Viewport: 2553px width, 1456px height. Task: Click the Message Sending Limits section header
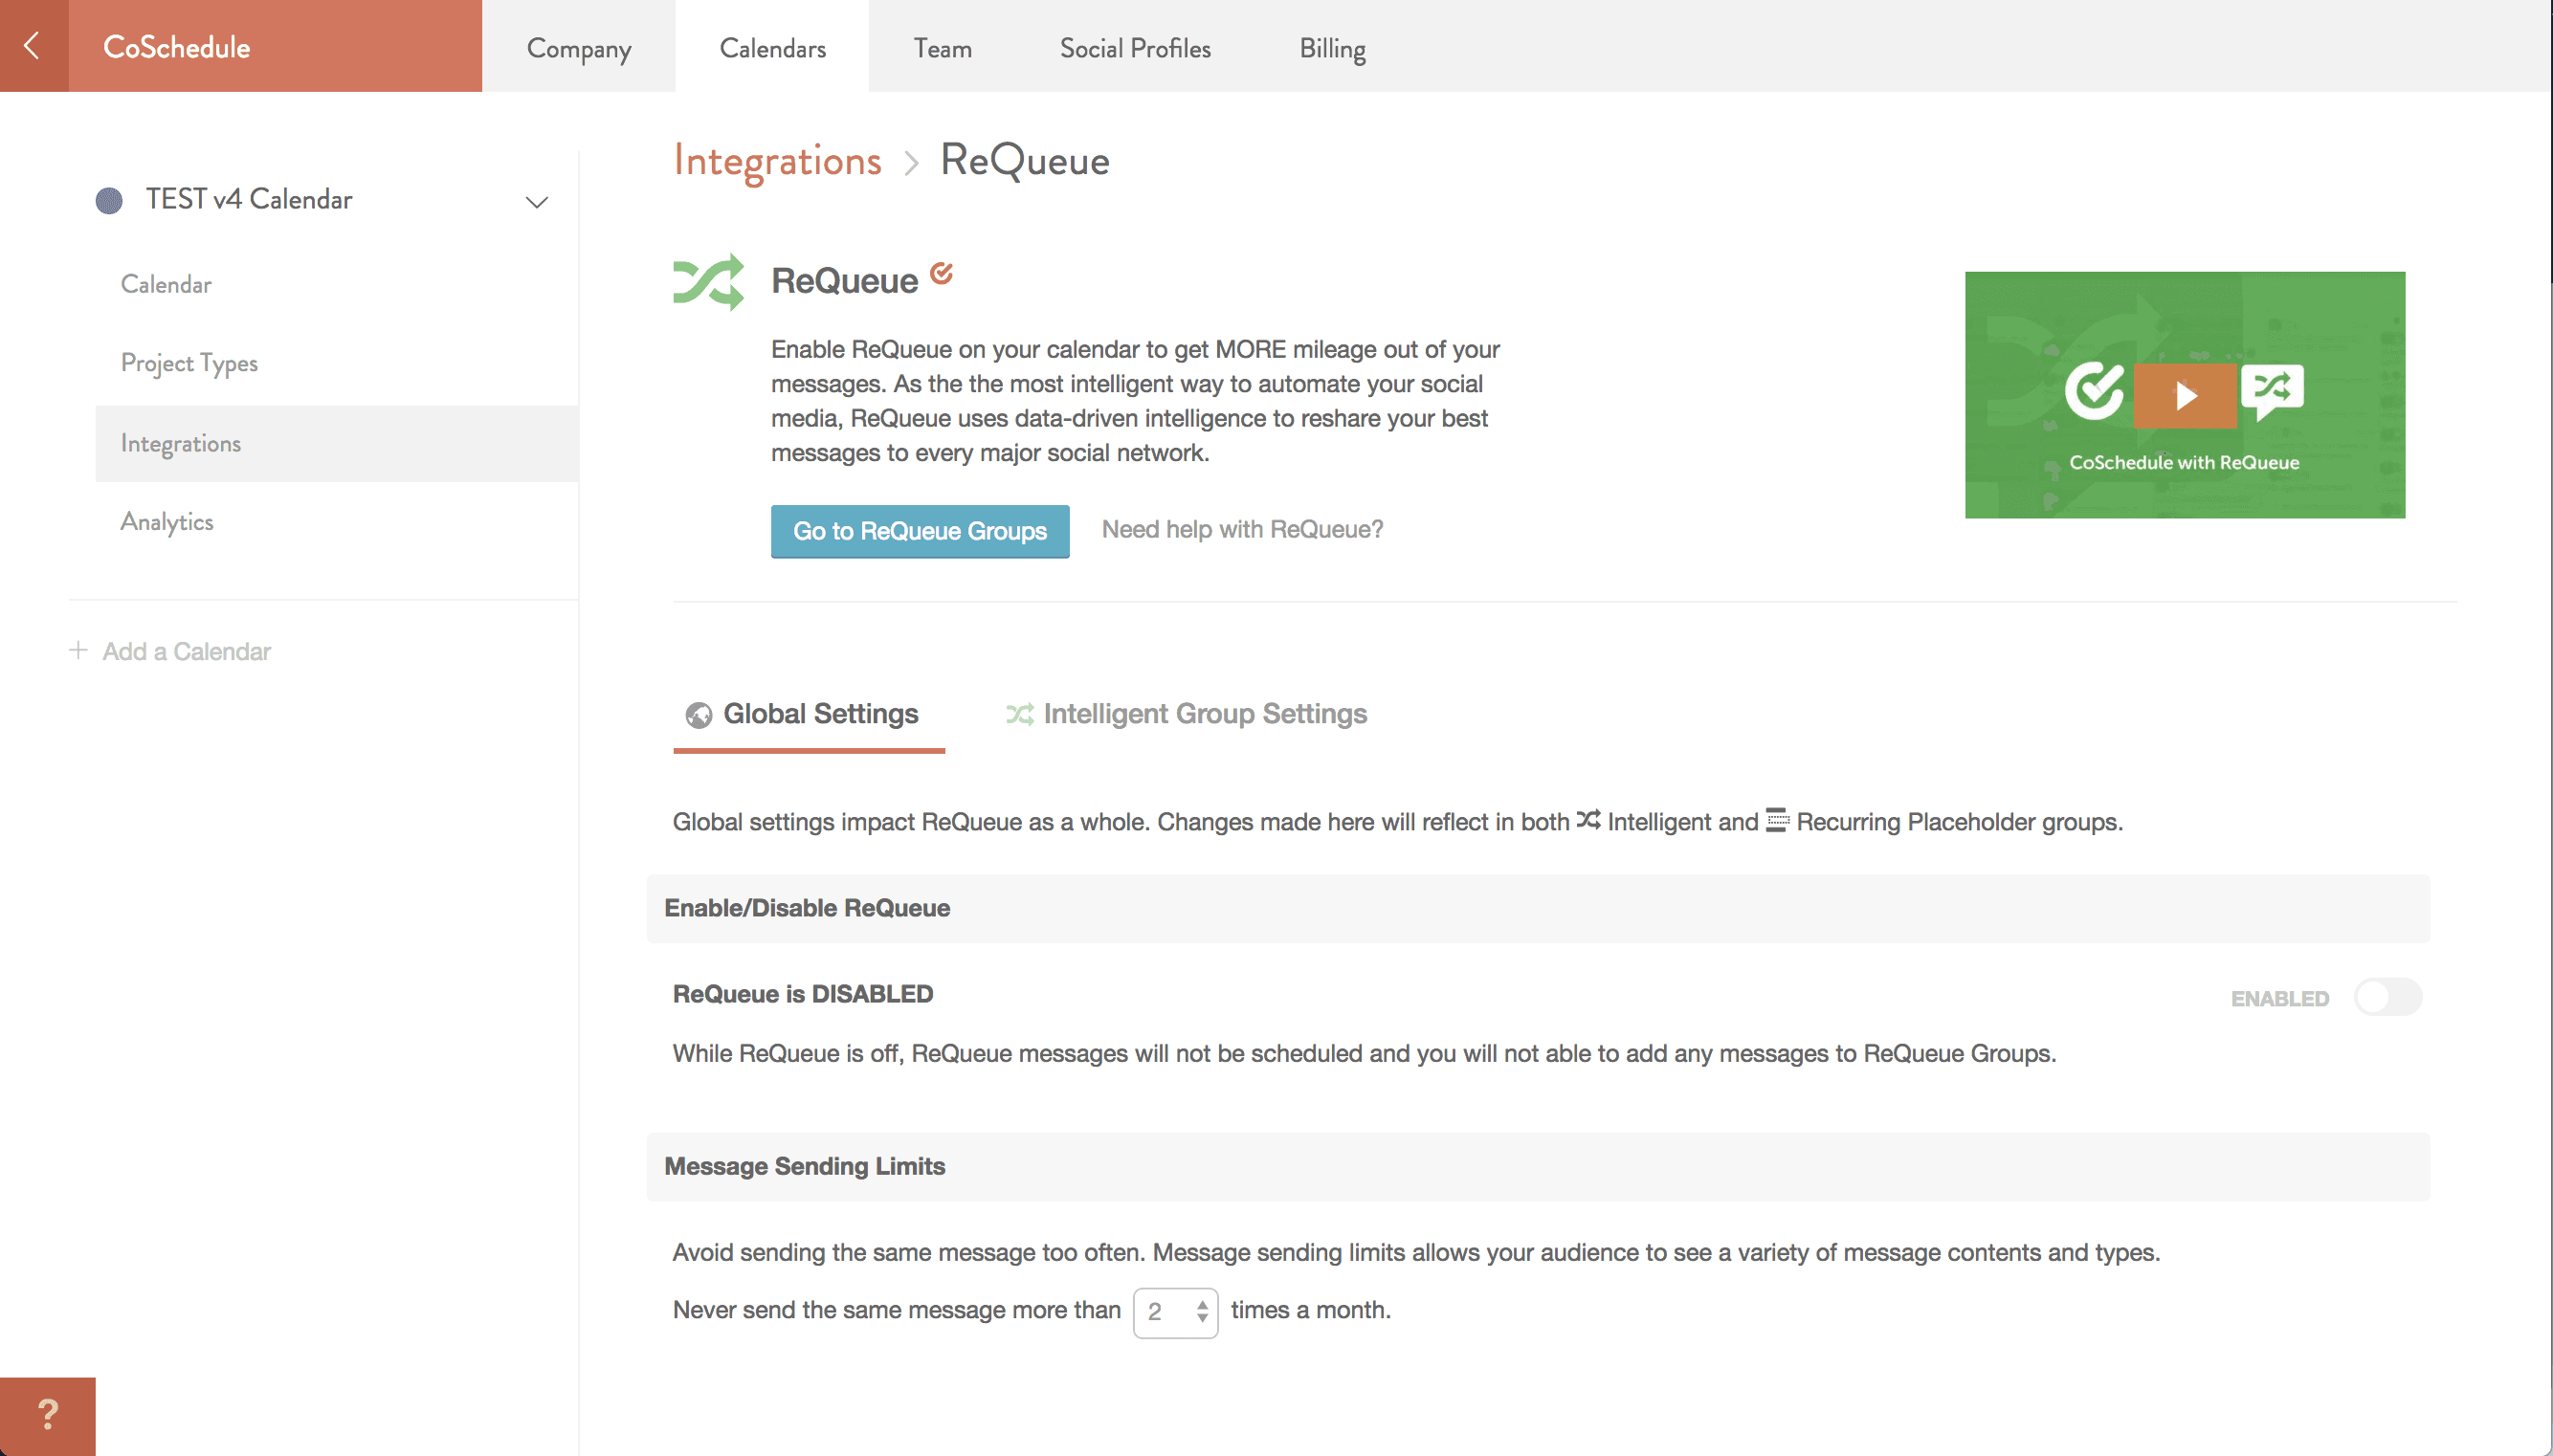tap(1538, 1166)
